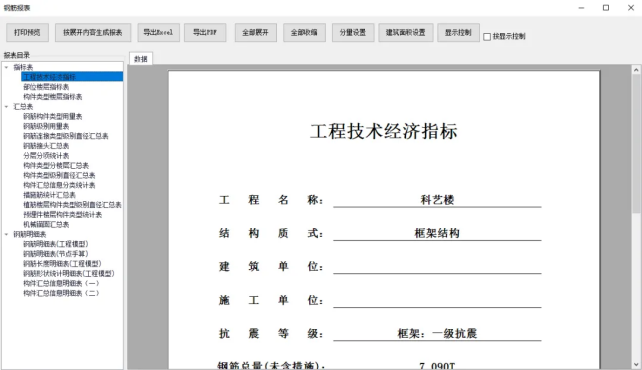Image resolution: width=642 pixels, height=370 pixels.
Task: Export the report with 导出PDF
Action: point(205,32)
